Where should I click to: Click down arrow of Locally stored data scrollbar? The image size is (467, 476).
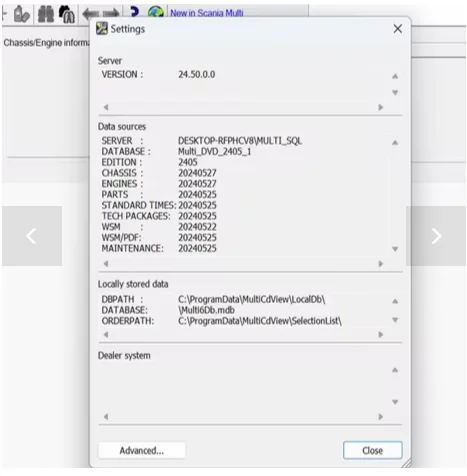point(395,320)
